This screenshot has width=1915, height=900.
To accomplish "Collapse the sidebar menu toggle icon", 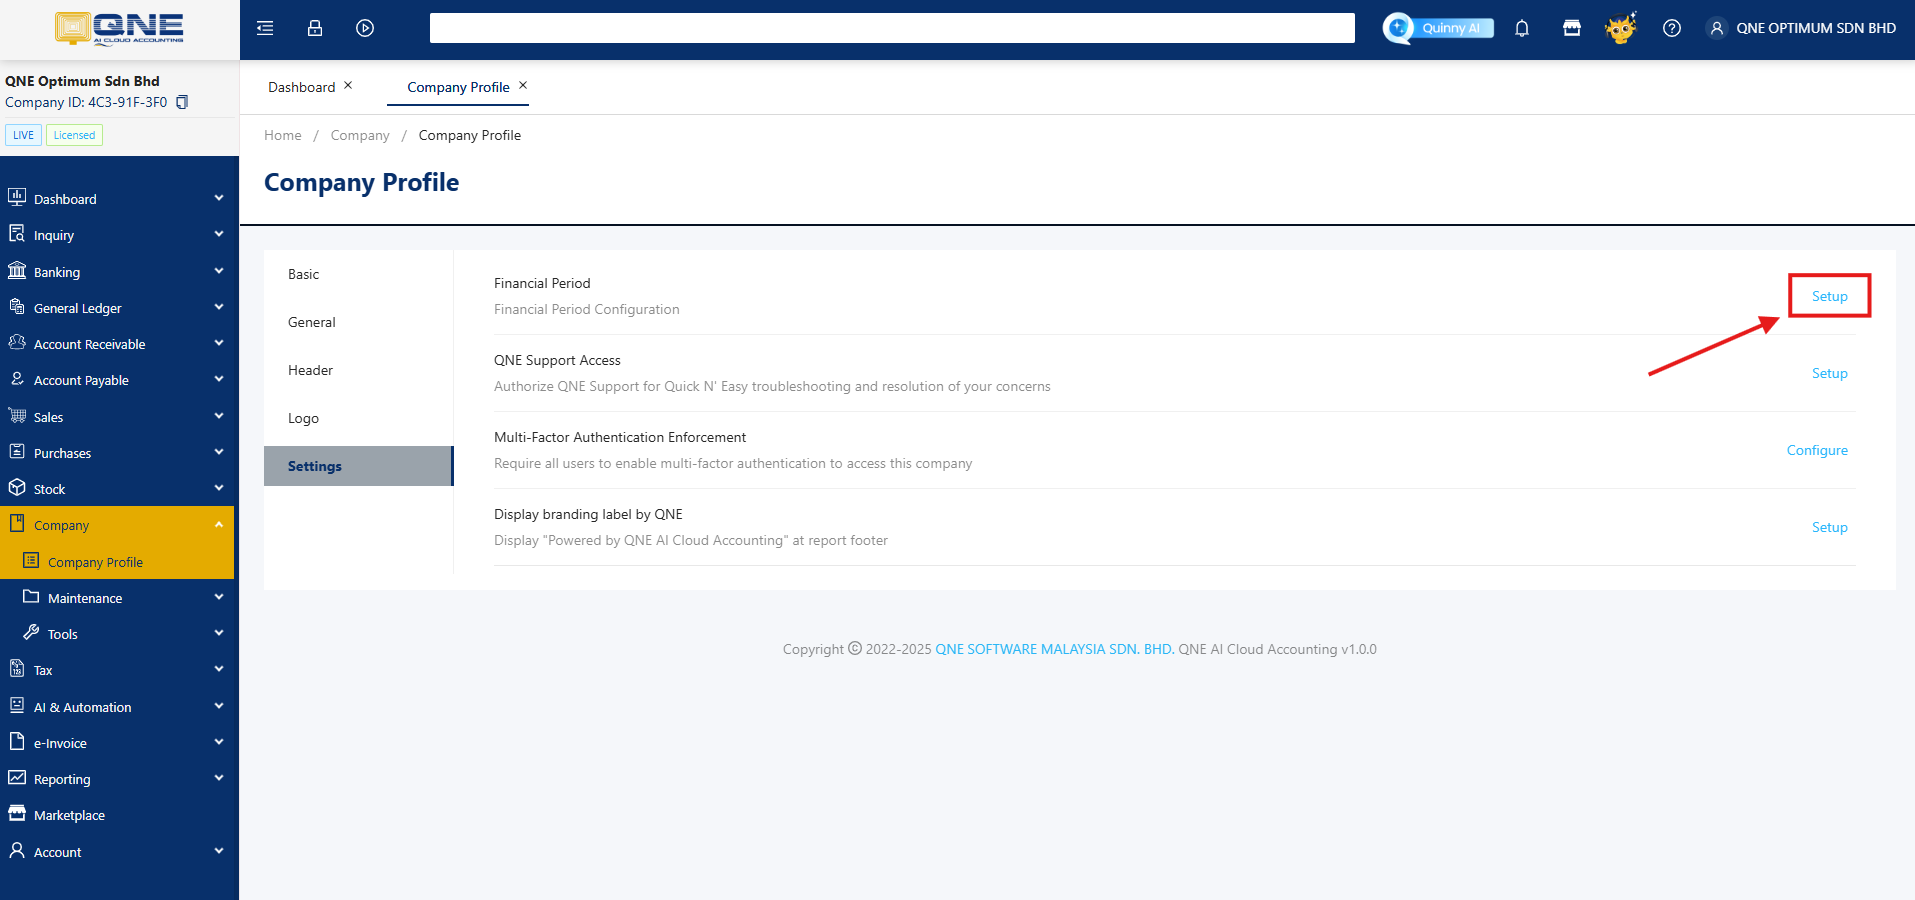I will coord(265,28).
